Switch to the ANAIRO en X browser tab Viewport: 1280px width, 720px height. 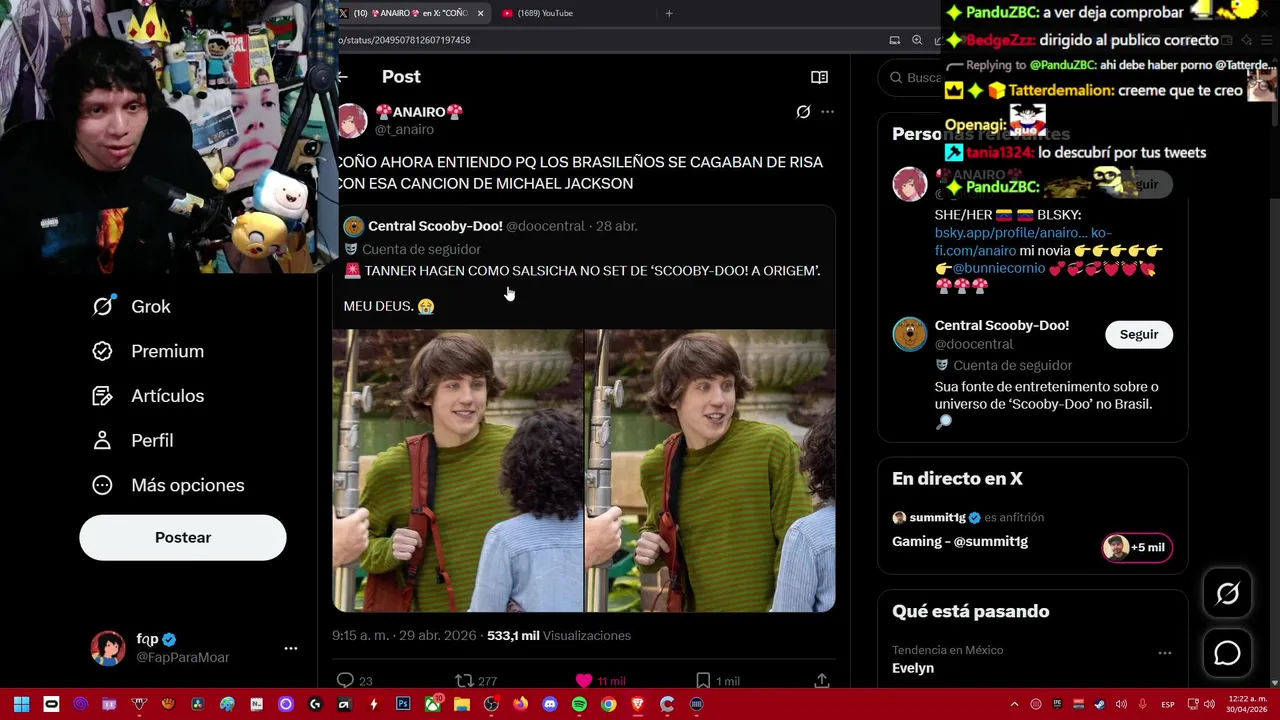click(x=410, y=13)
